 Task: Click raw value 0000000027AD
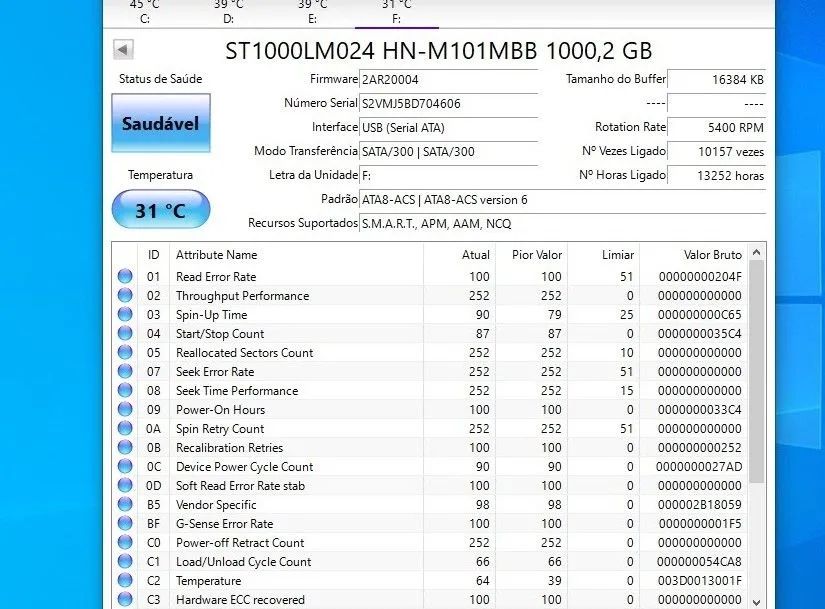(x=699, y=467)
